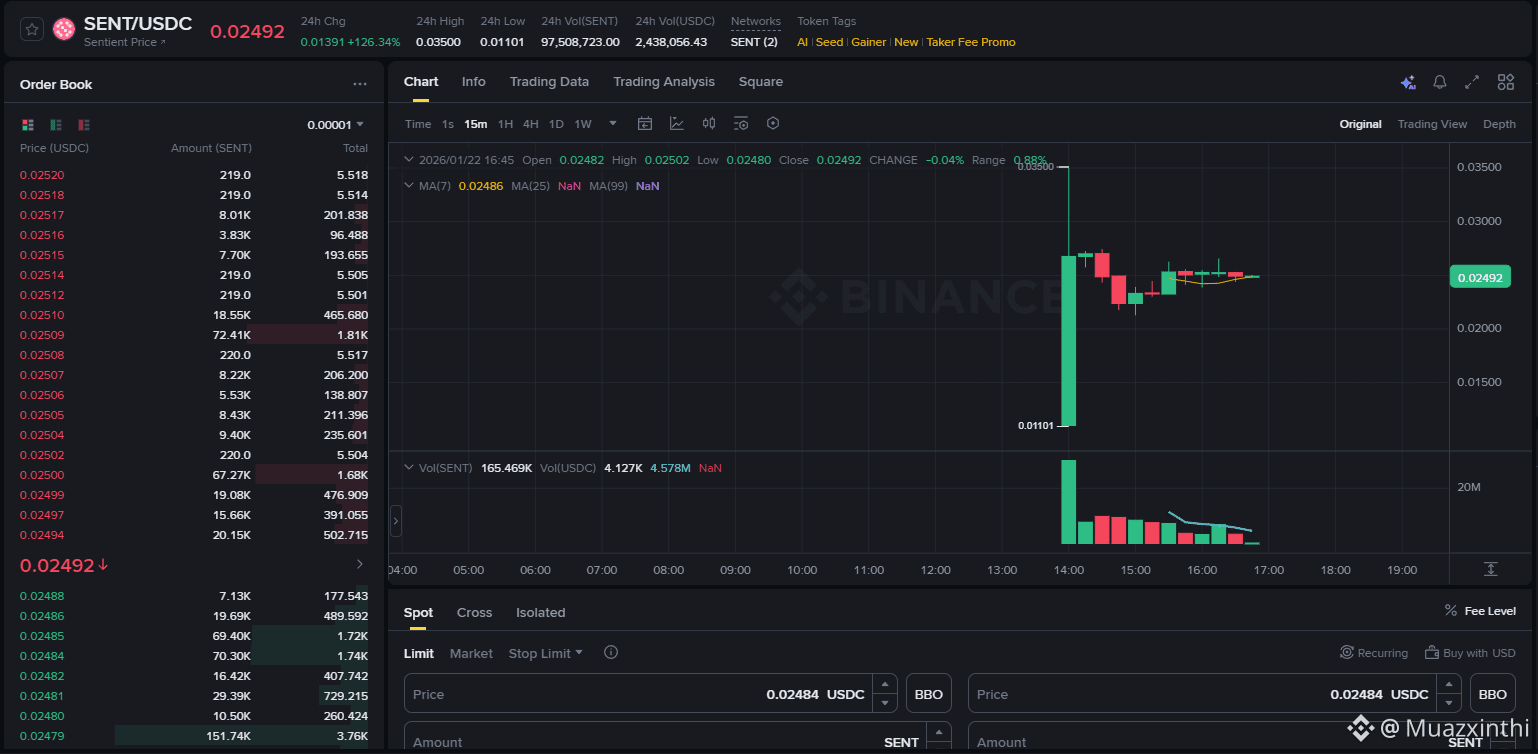
Task: Click the chart scale reset icon
Action: (1490, 569)
